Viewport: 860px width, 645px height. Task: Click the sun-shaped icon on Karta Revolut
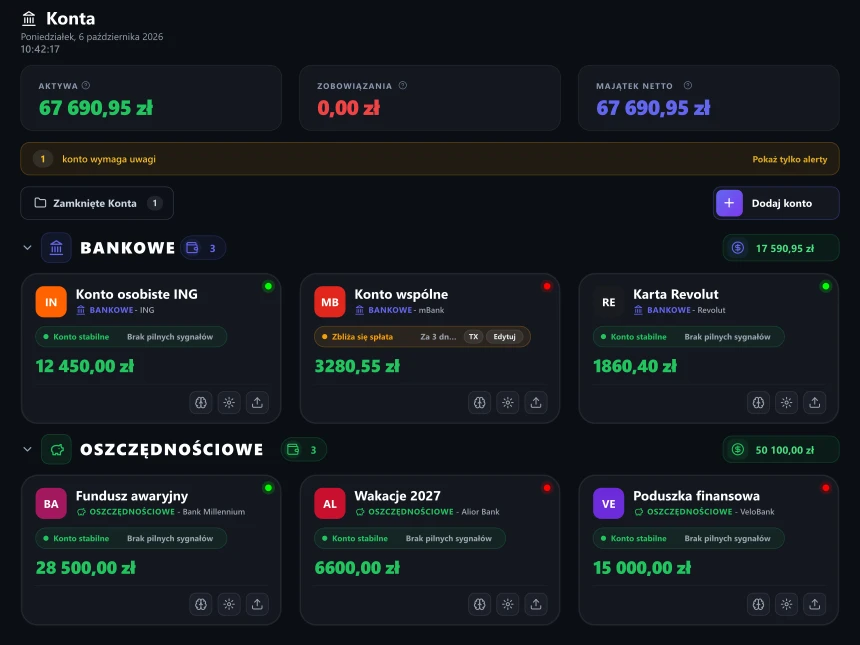click(787, 403)
